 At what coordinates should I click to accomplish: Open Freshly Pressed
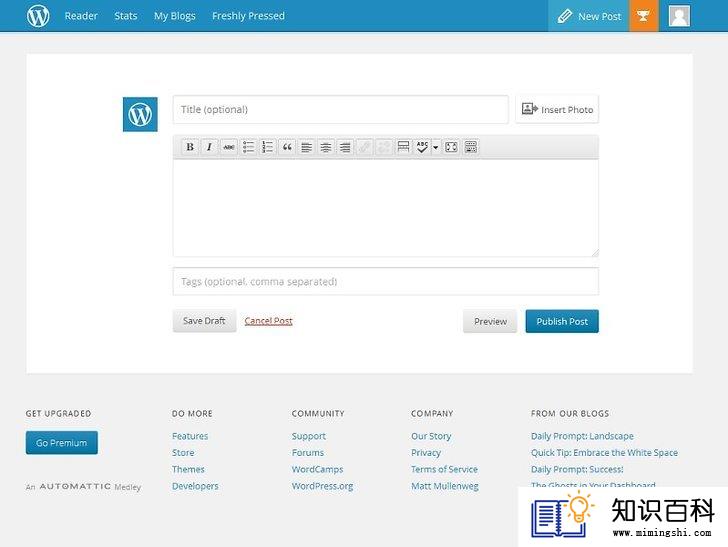pyautogui.click(x=248, y=16)
